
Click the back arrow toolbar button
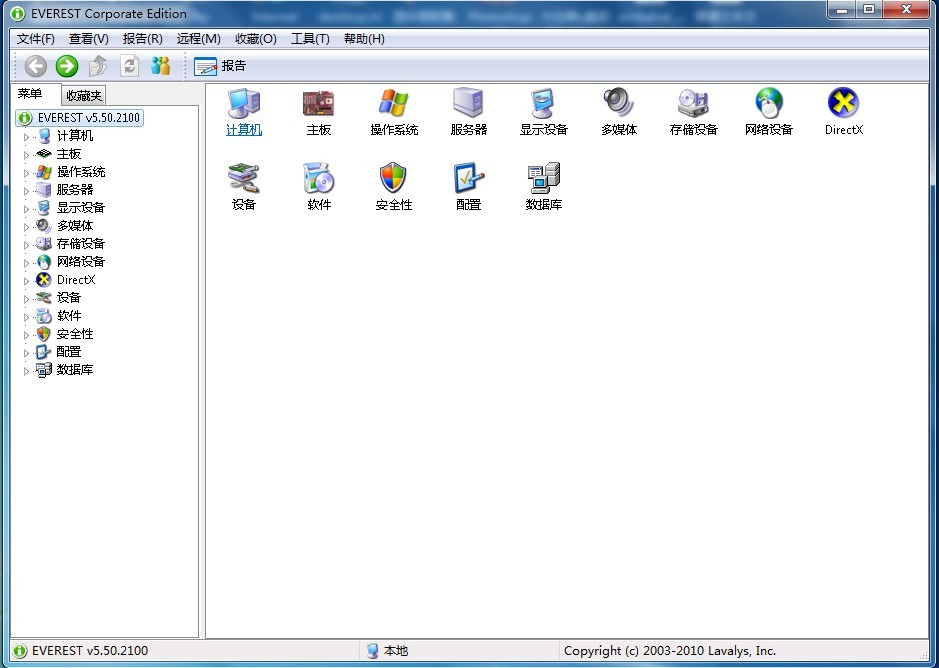[36, 66]
